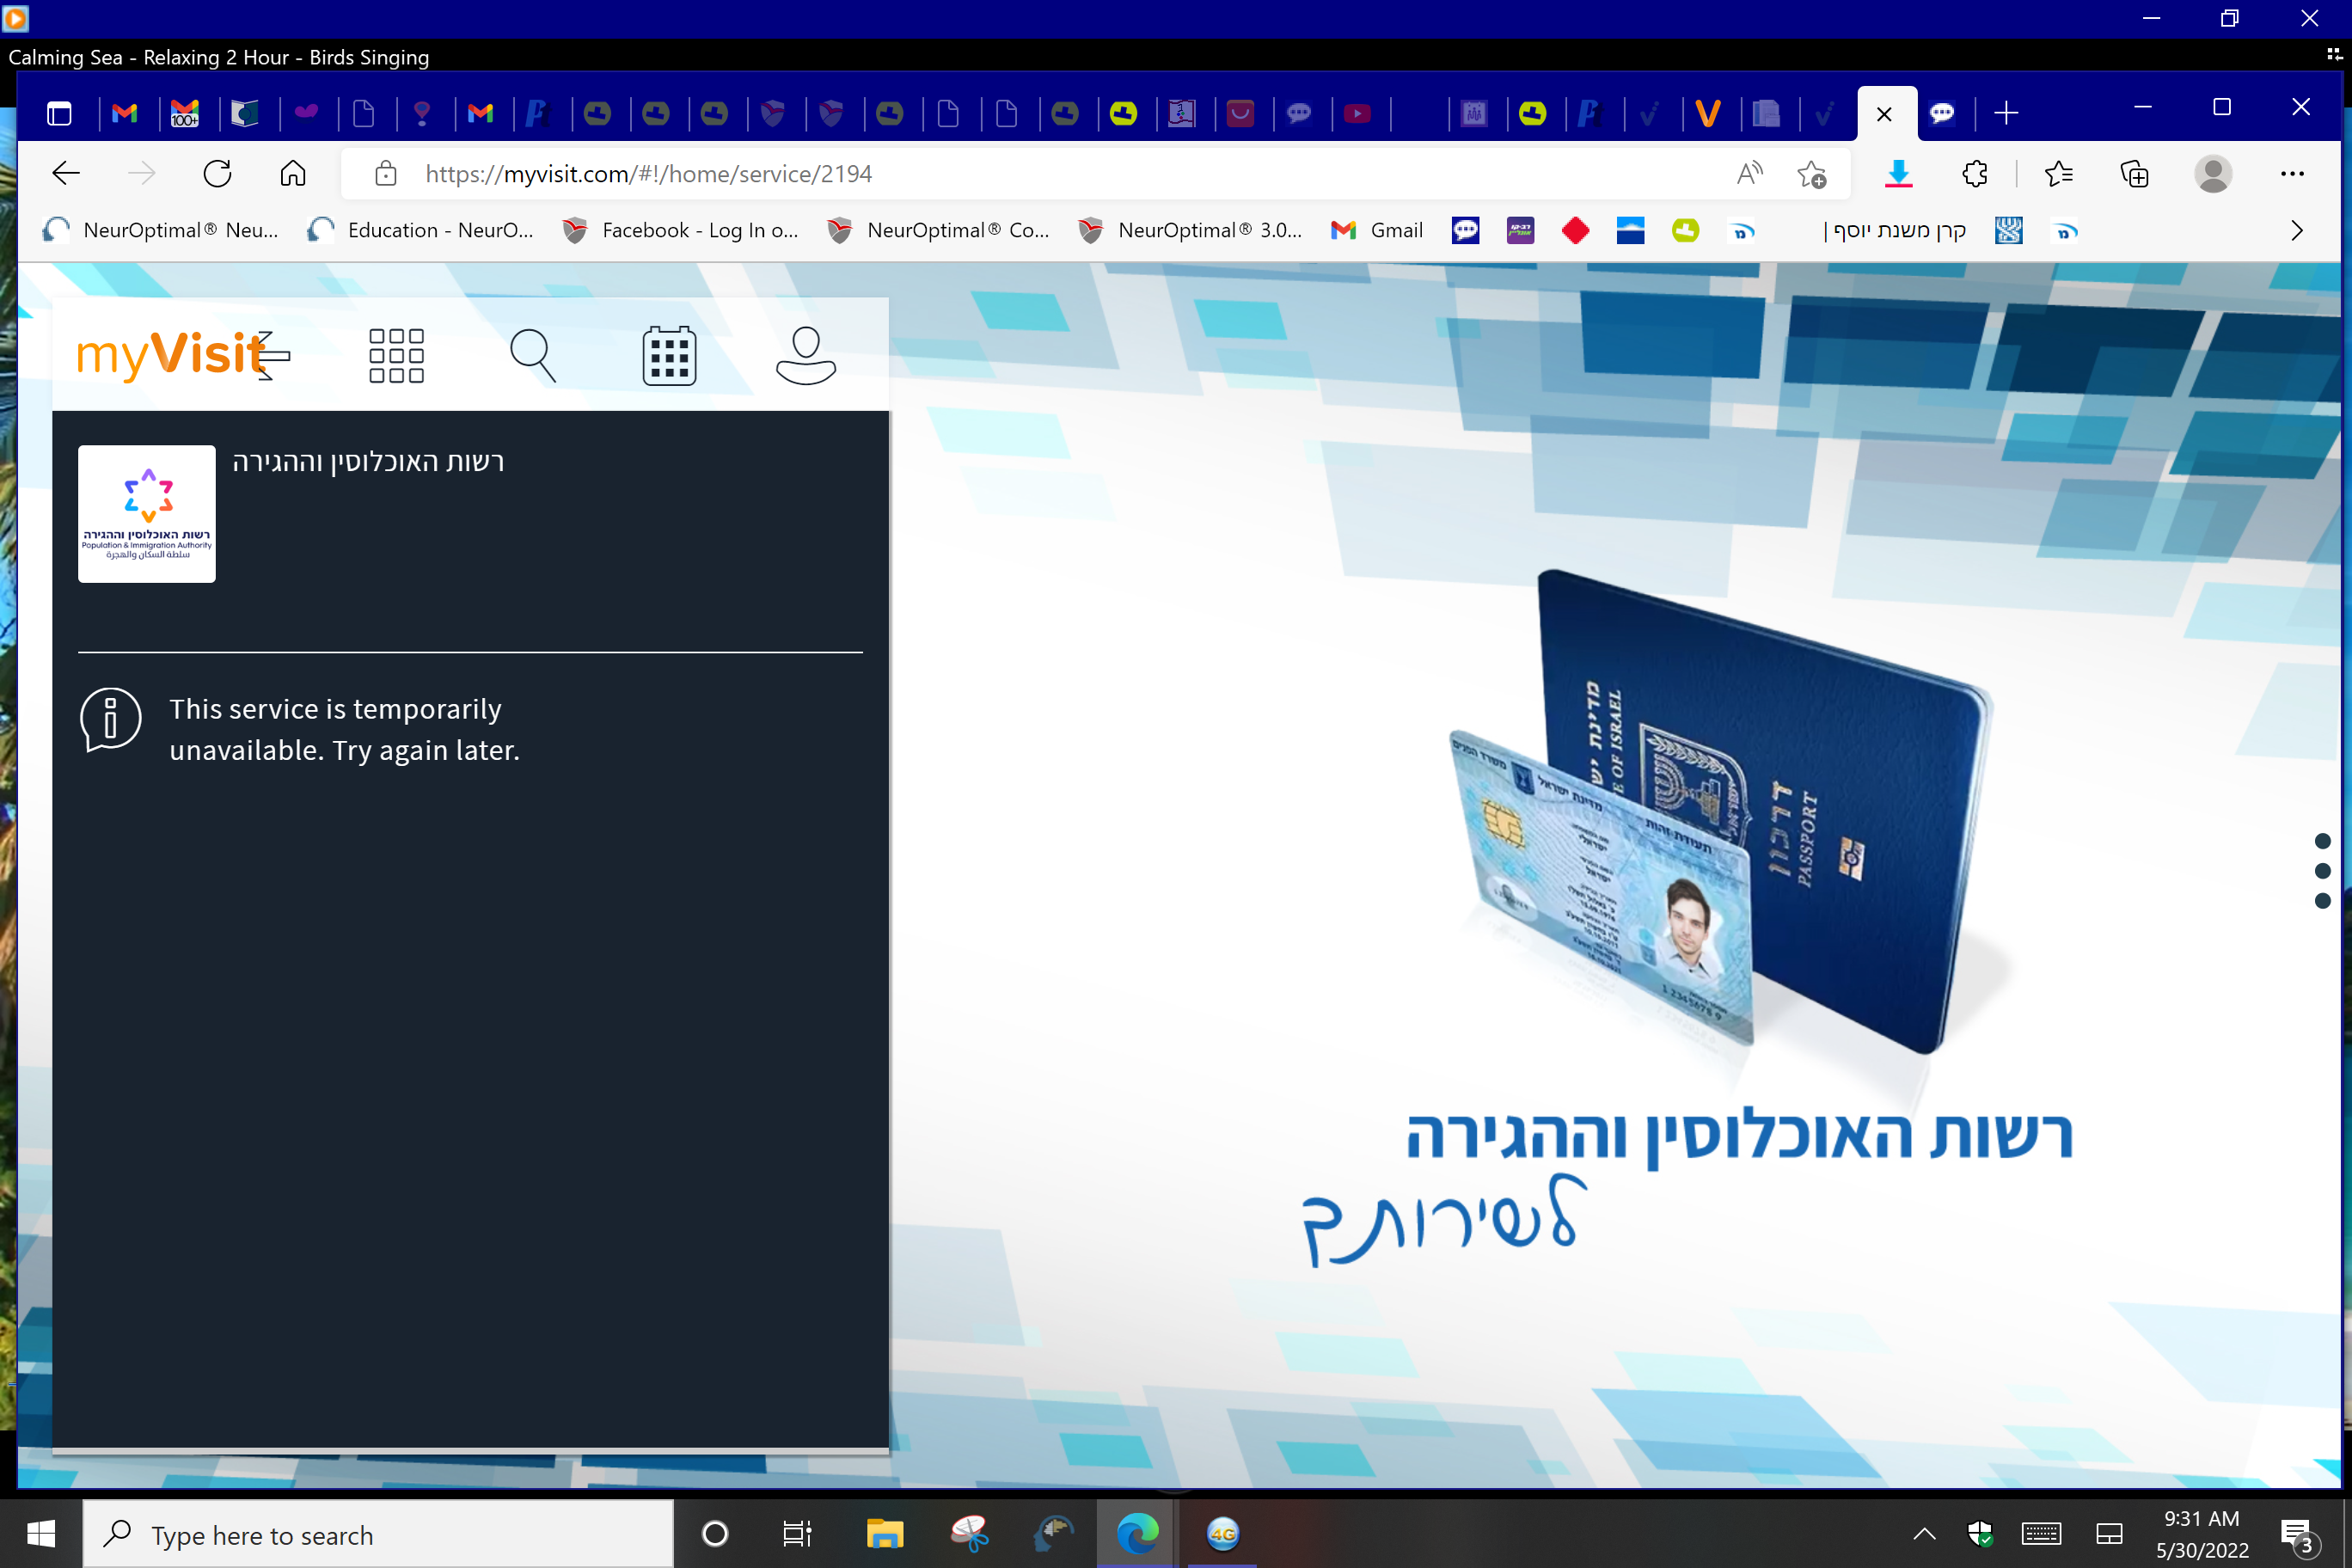2352x1568 pixels.
Task: Open the services grid icon next to myVisit logo
Action: pyautogui.click(x=396, y=354)
